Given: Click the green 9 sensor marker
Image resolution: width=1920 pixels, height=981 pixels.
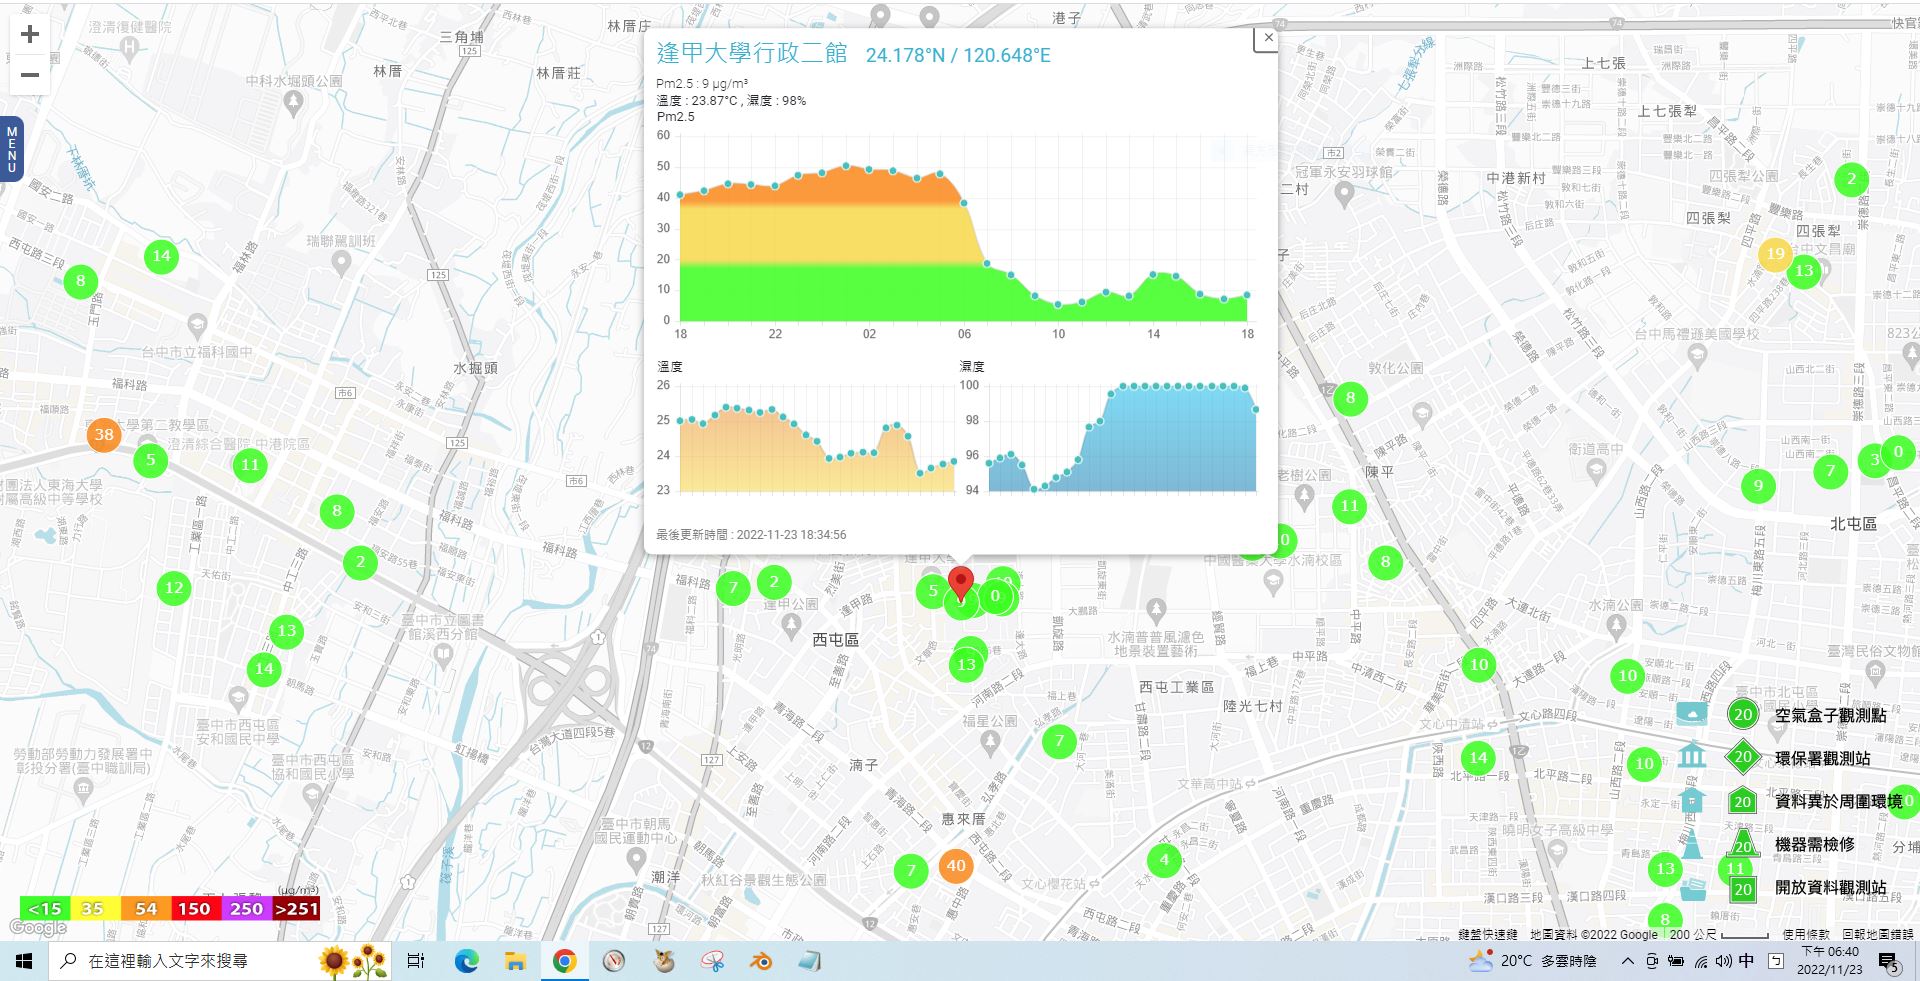Looking at the screenshot, I should [1758, 487].
